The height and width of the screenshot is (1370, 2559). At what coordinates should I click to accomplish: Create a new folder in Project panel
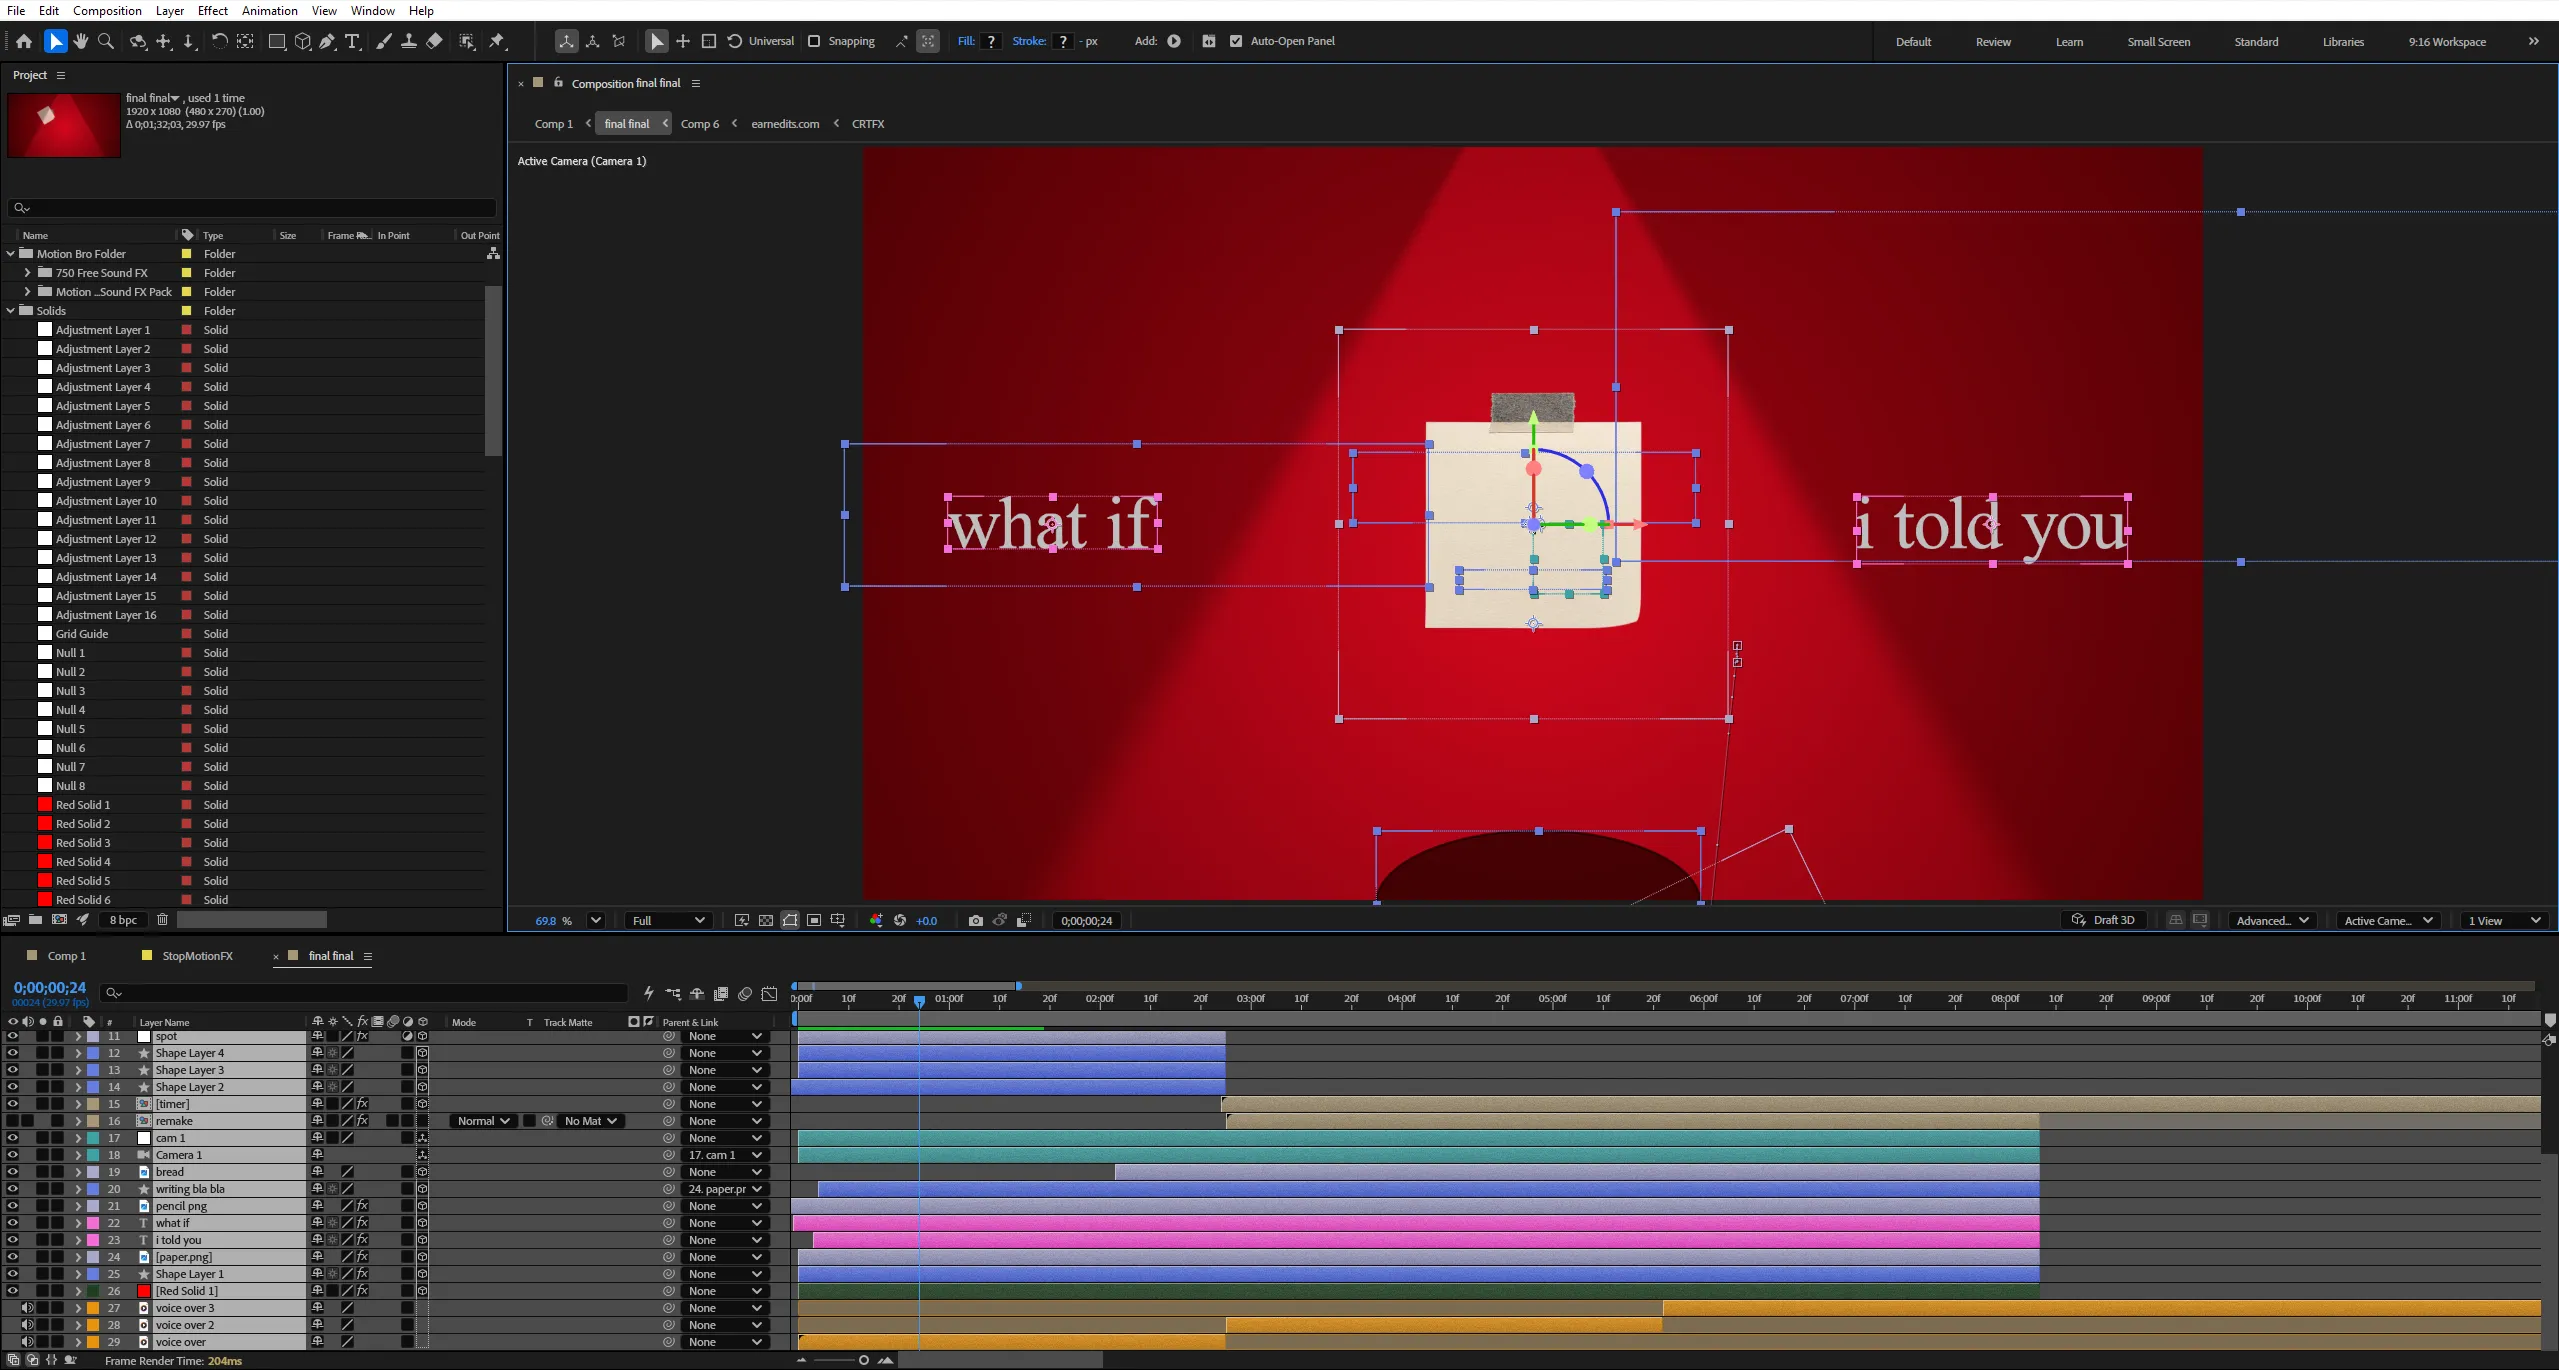tap(36, 920)
